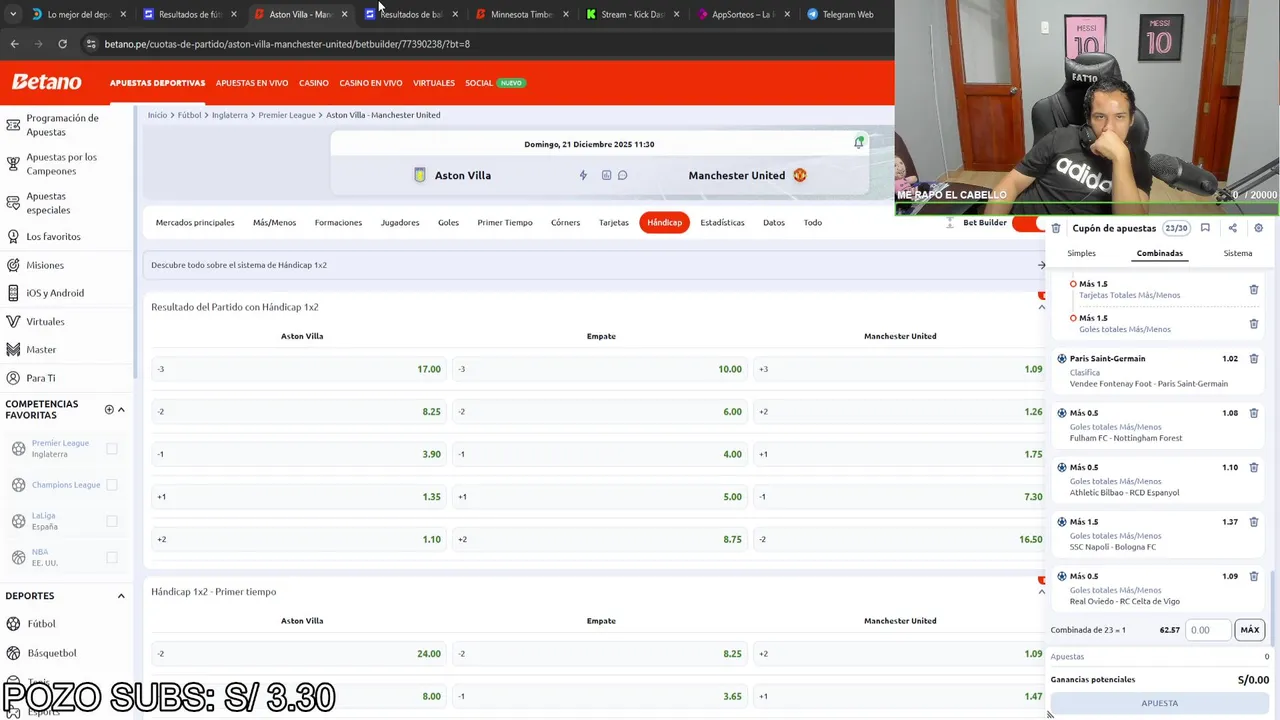Open Virtuales sidebar icon
Viewport: 1280px width, 720px height.
pos(13,322)
